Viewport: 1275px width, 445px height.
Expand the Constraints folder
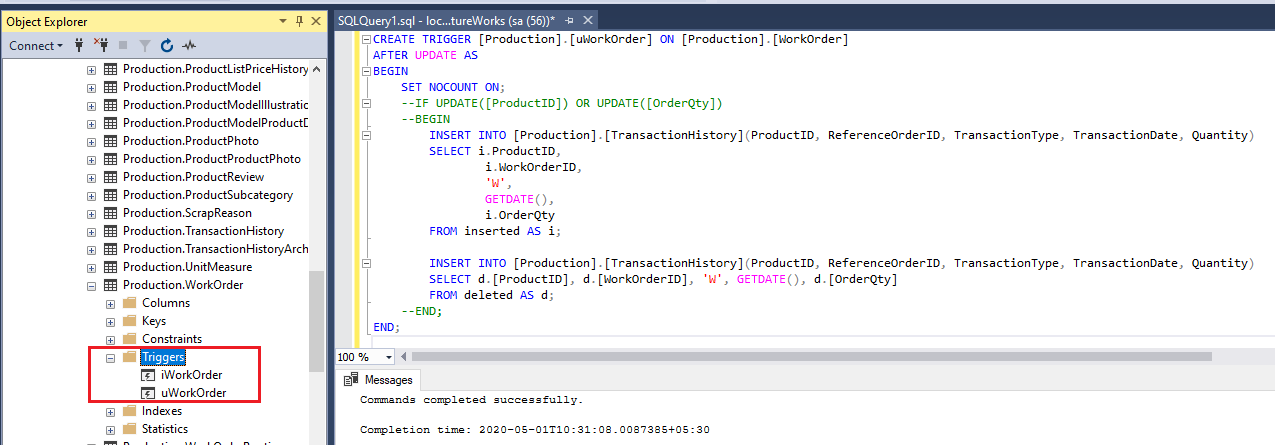coord(110,339)
